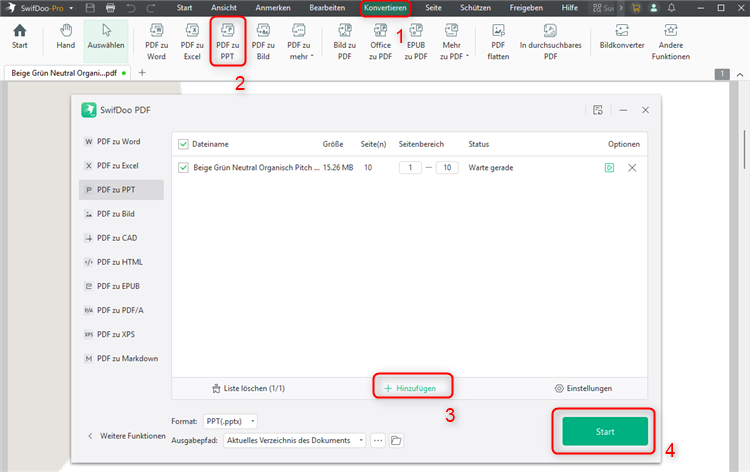The width and height of the screenshot is (750, 472).
Task: Toggle checkbox for Beige Grün Neutral file
Action: tap(183, 168)
